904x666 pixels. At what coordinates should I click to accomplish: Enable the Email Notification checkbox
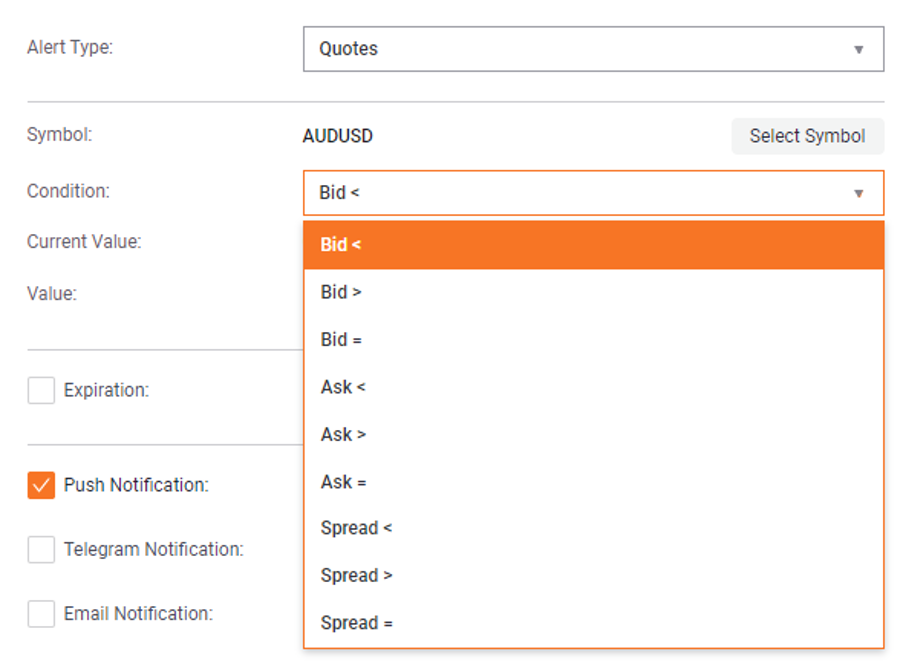[x=41, y=614]
